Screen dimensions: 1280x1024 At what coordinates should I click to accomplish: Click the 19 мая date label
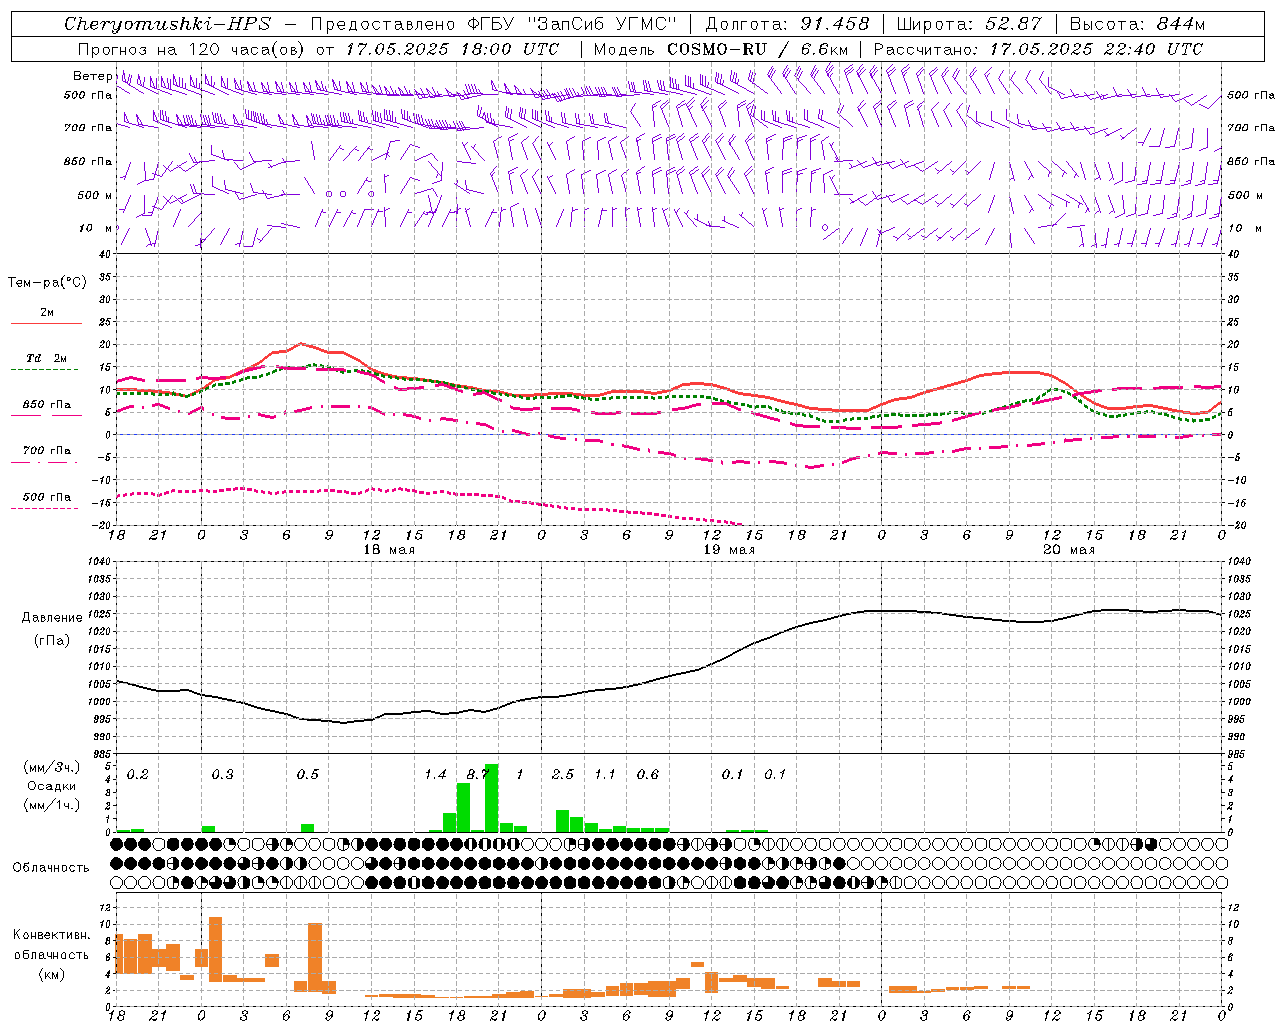click(729, 550)
